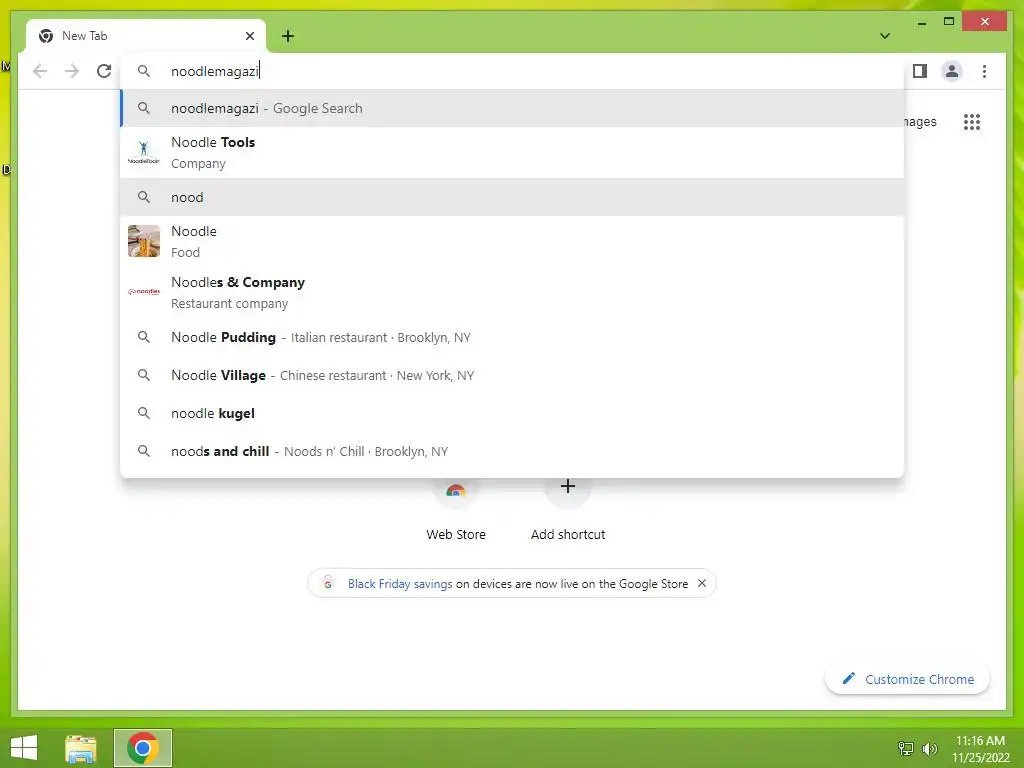Click the Noodles & Company logo
This screenshot has height=768, width=1024.
(144, 292)
